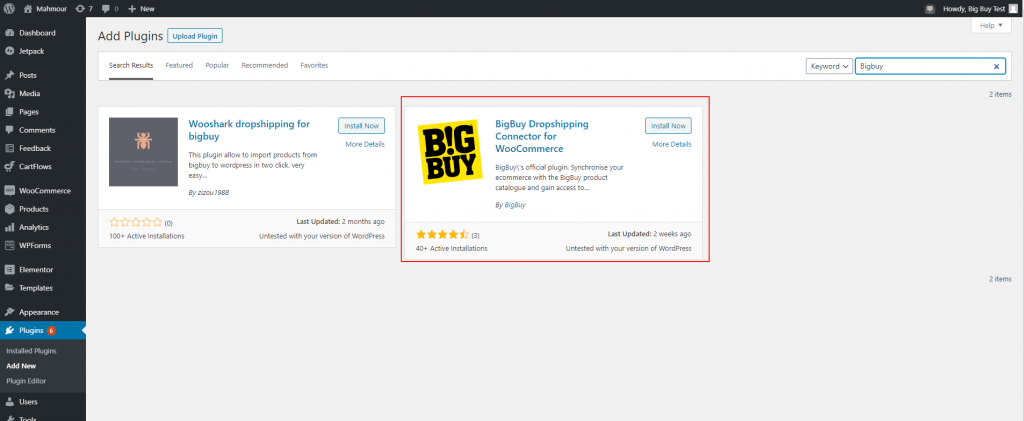Open the Howdy Big Buy Test user menu
1024x421 pixels.
click(x=975, y=9)
